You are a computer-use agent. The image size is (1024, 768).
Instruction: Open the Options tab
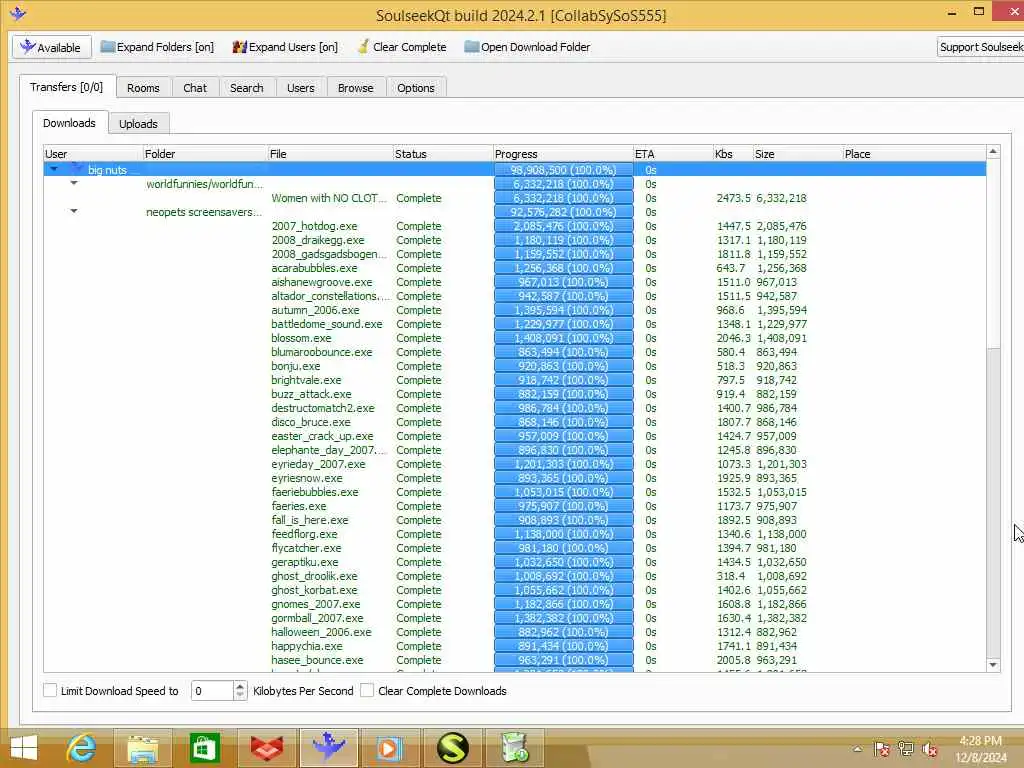coord(415,88)
